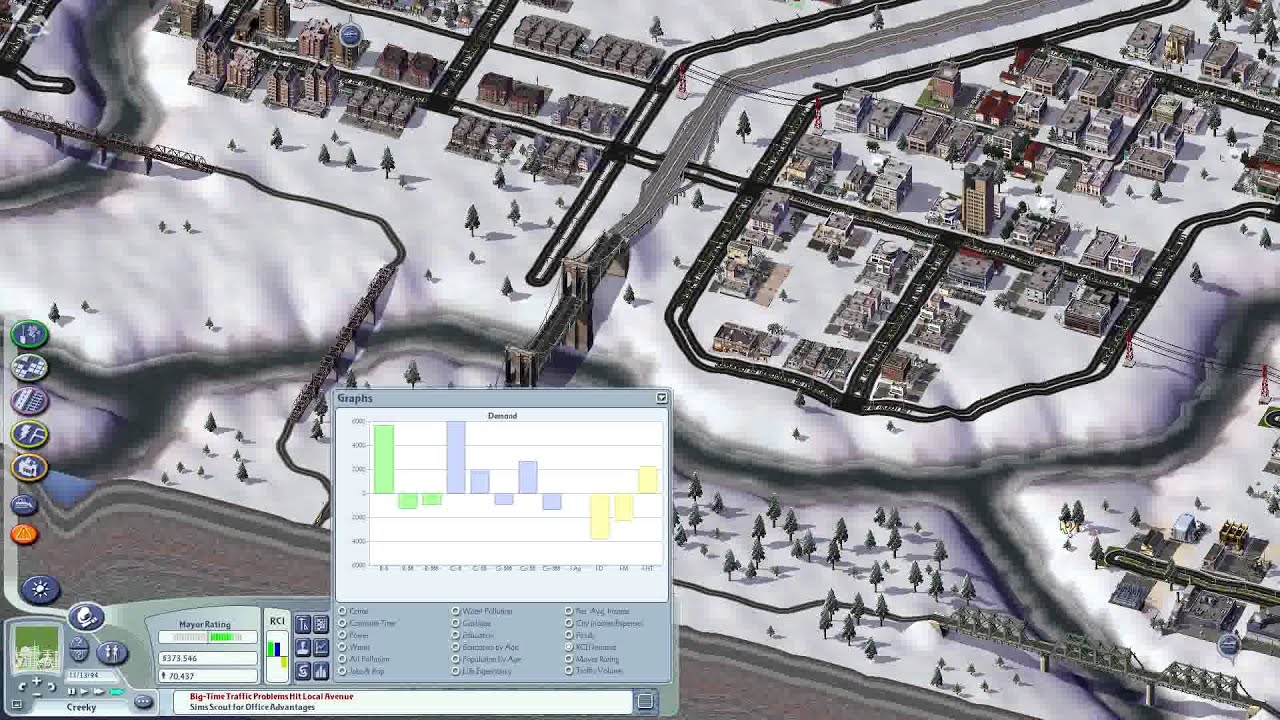Collapse the Graphs panel with corner button

click(661, 398)
